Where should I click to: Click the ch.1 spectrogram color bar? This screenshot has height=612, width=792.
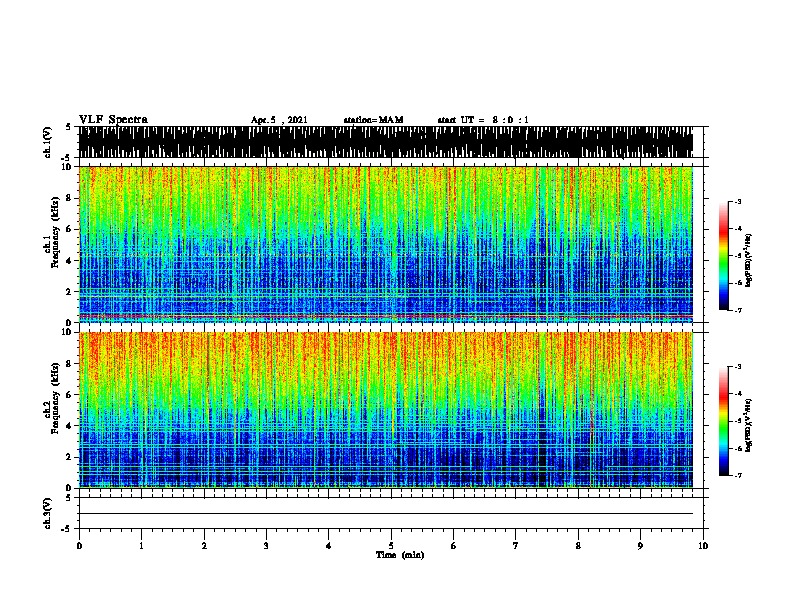[x=724, y=256]
